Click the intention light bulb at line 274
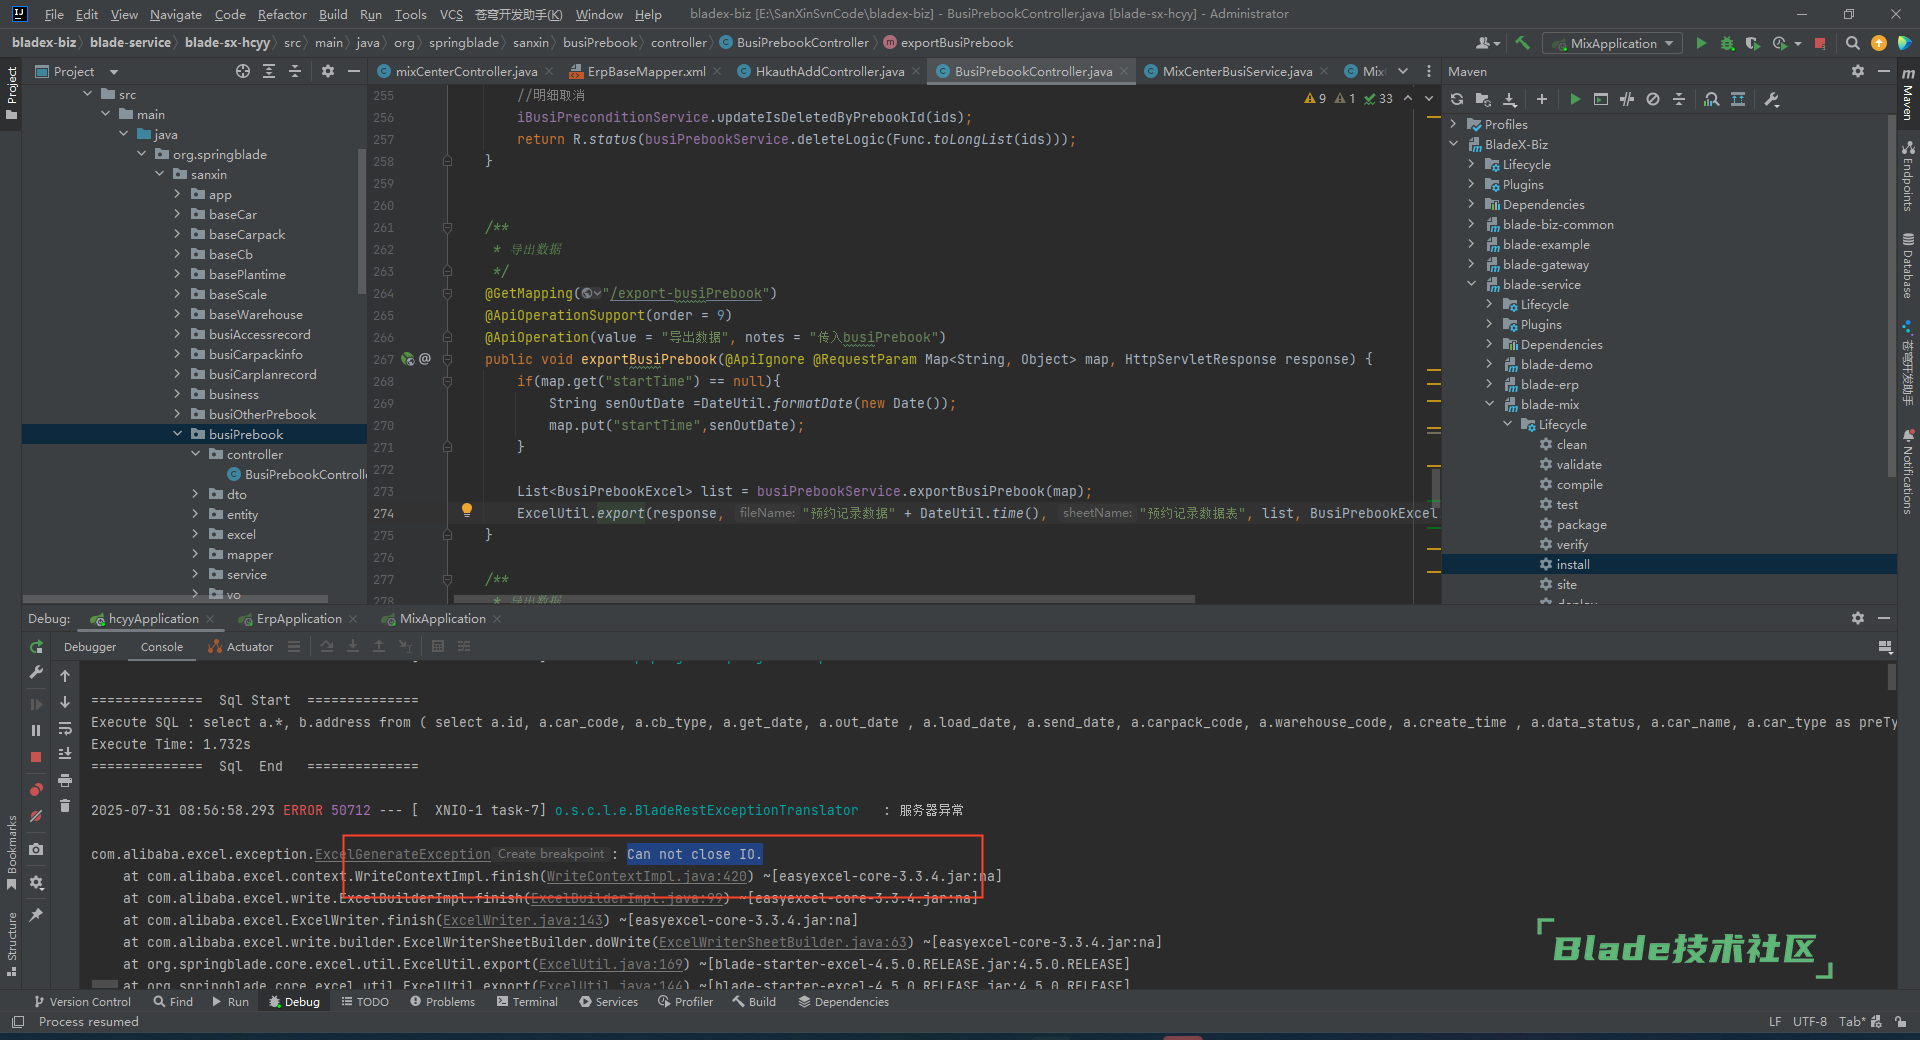 click(466, 510)
